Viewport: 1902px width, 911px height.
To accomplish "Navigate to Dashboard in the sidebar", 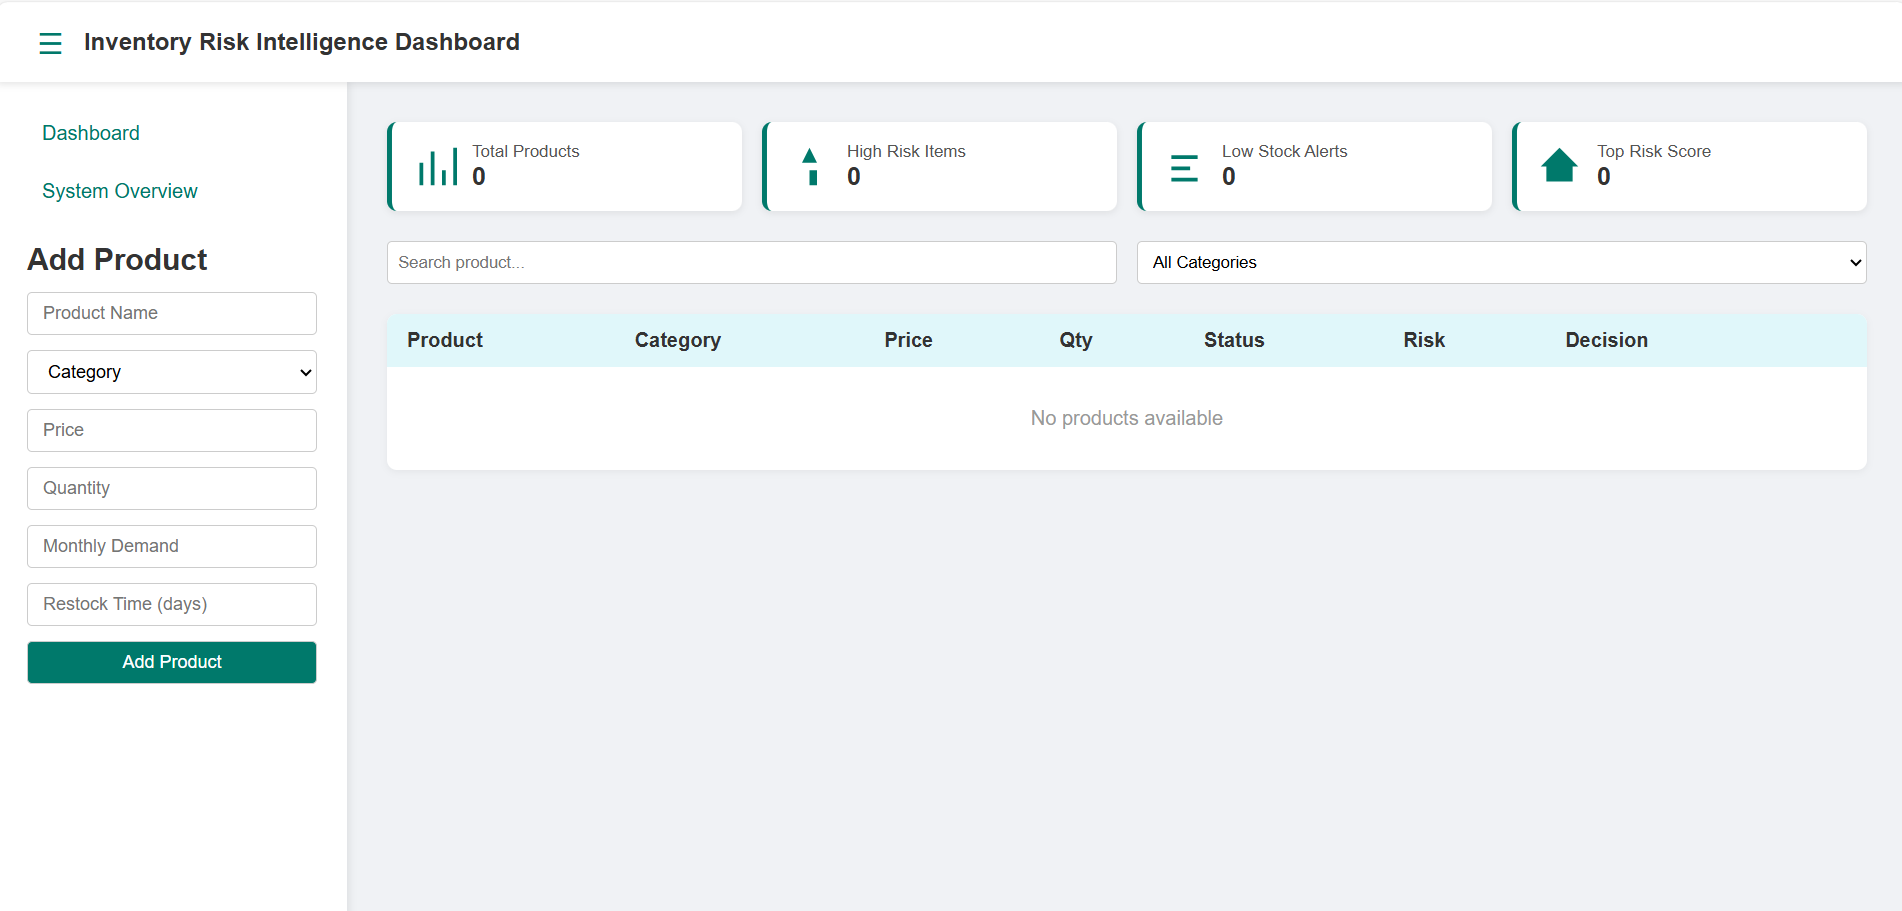I will click(90, 132).
